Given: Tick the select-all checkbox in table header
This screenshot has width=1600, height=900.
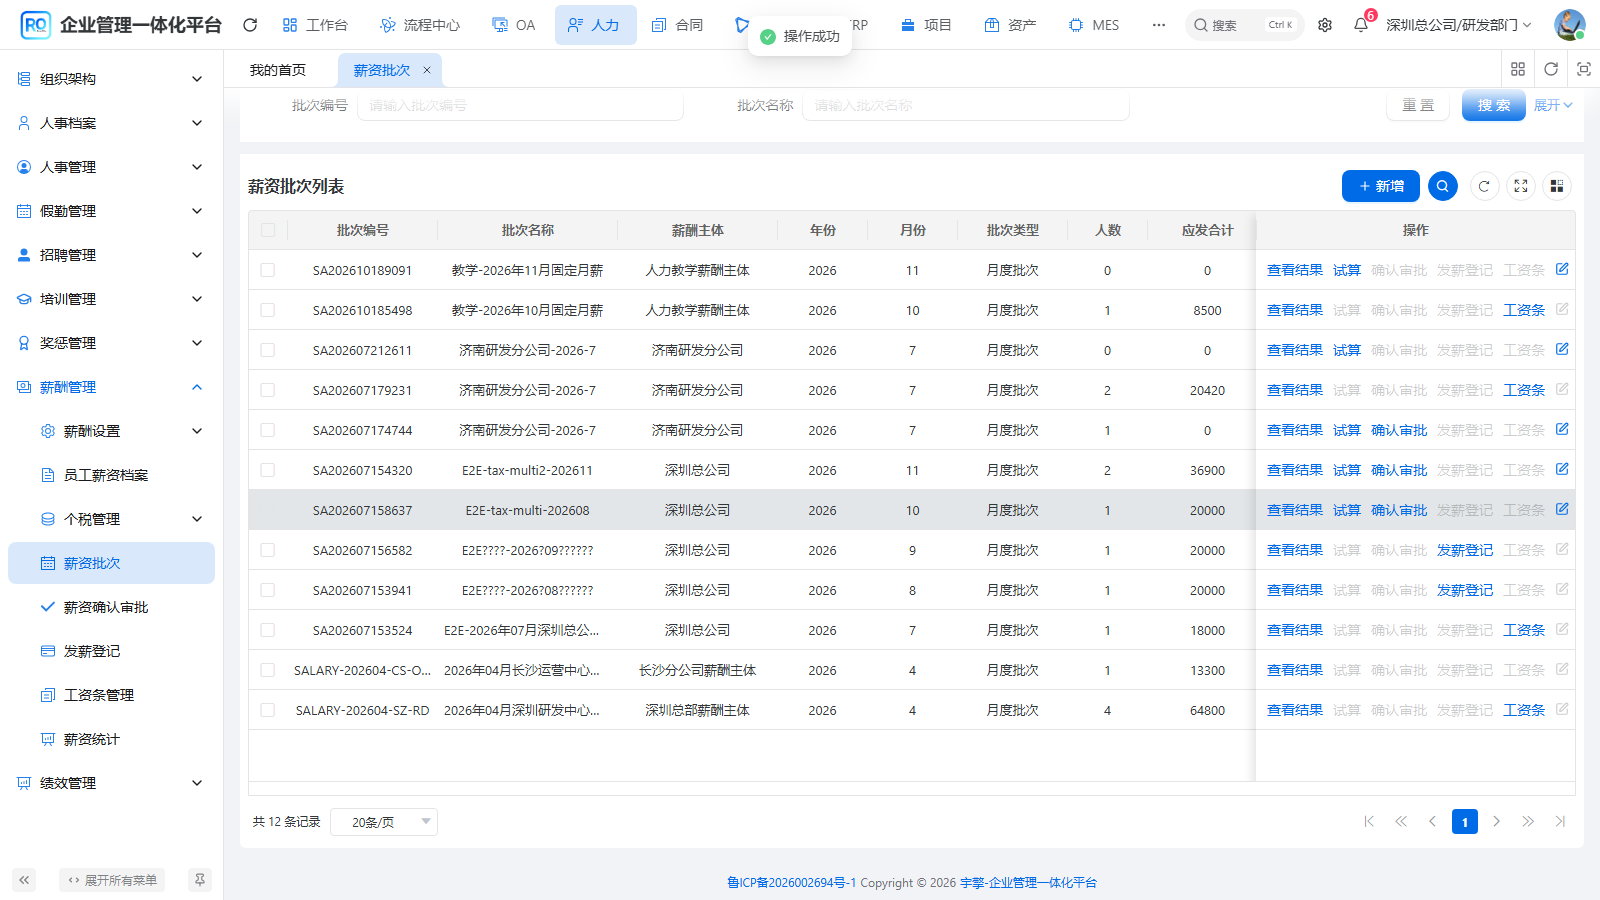Looking at the screenshot, I should pos(268,230).
